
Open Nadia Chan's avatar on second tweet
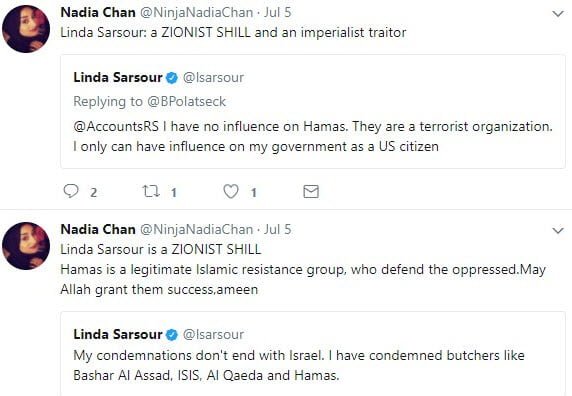(26, 246)
